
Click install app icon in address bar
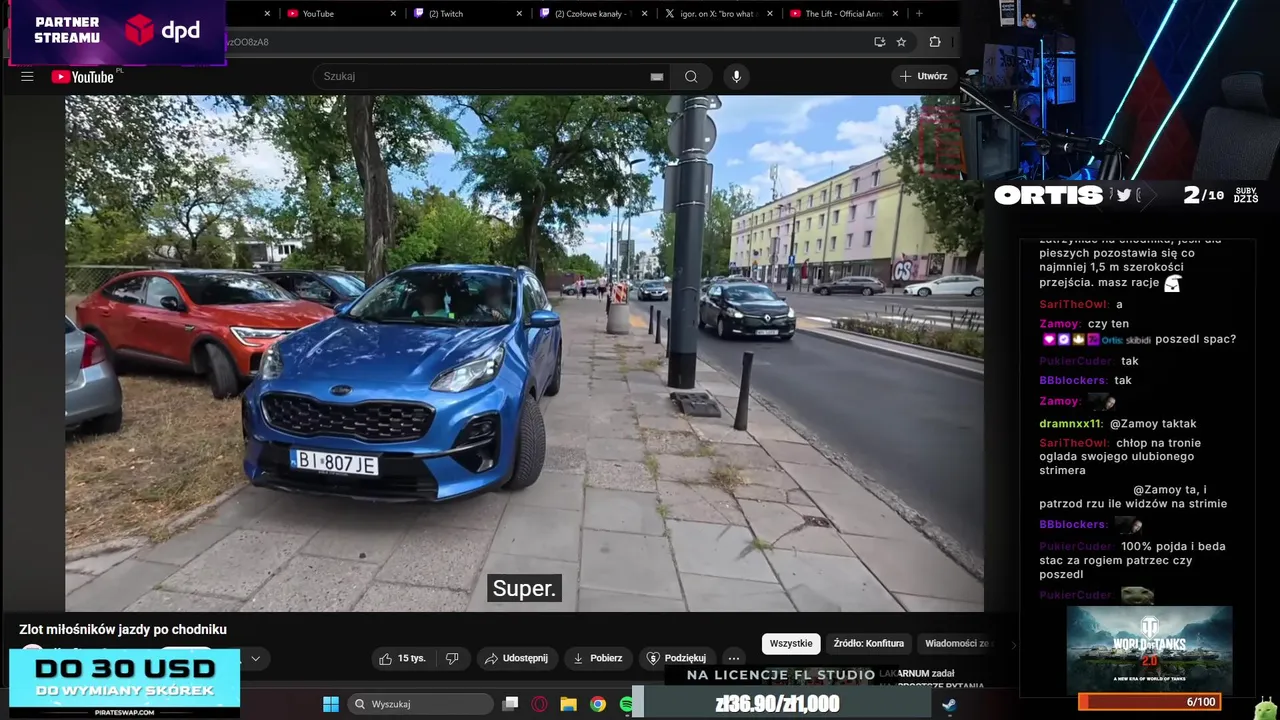(x=879, y=42)
